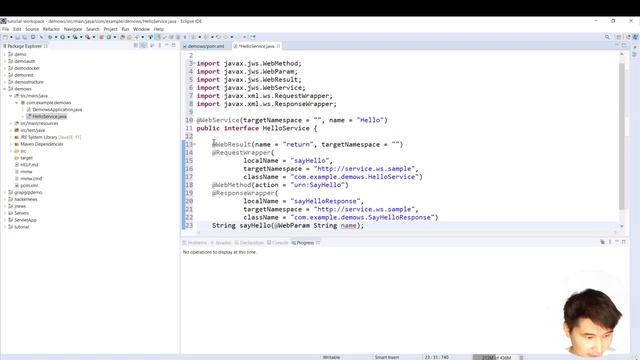The width and height of the screenshot is (640, 360).
Task: Click the editor vertical scrollbar
Action: (x=622, y=137)
